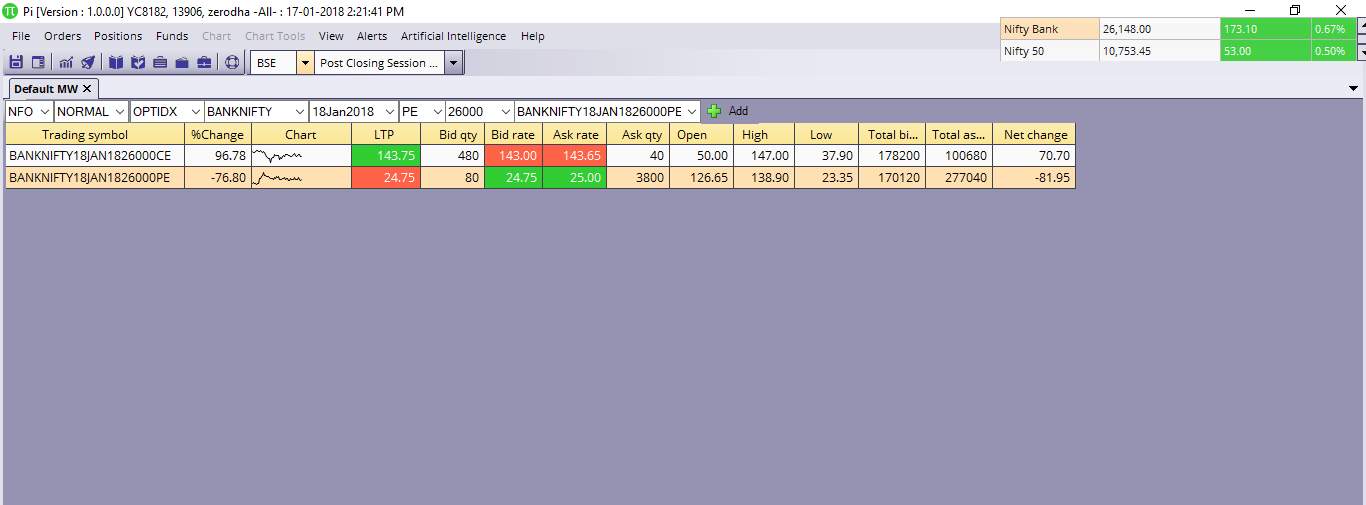1366x505 pixels.
Task: Sort by Ask rate column header
Action: click(575, 135)
